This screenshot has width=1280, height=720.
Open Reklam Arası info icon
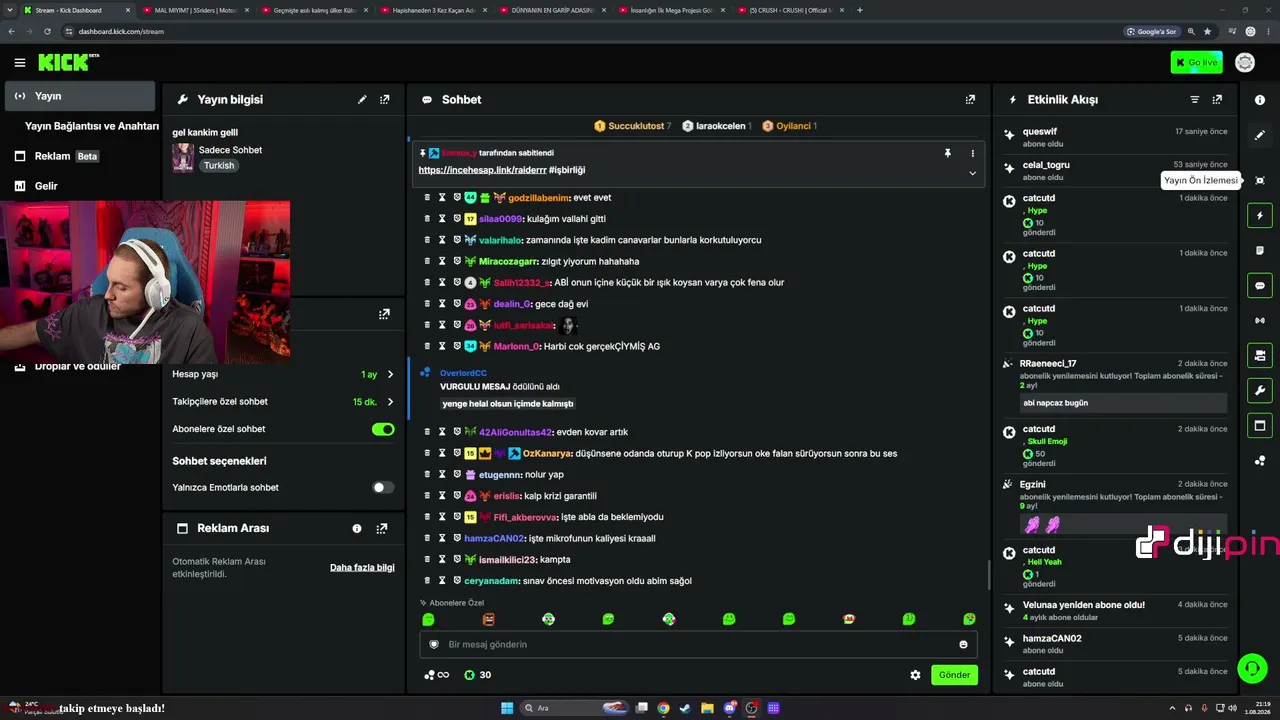[357, 528]
